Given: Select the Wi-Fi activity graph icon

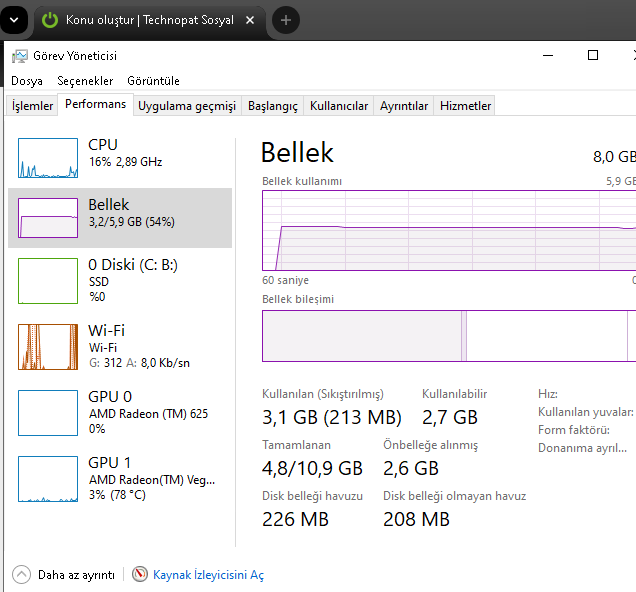Looking at the screenshot, I should tap(48, 346).
